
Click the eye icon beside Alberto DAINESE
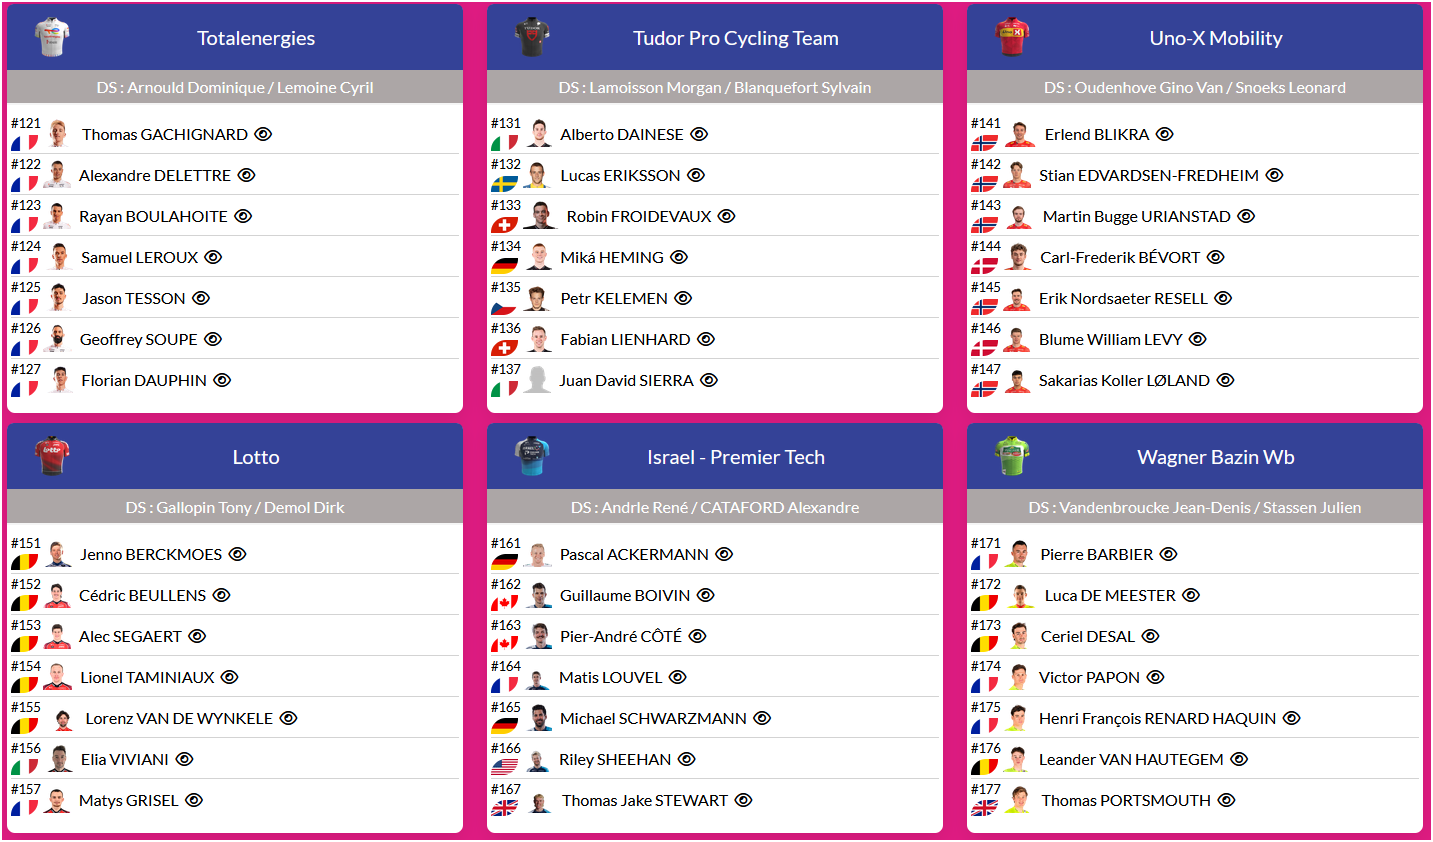699,134
